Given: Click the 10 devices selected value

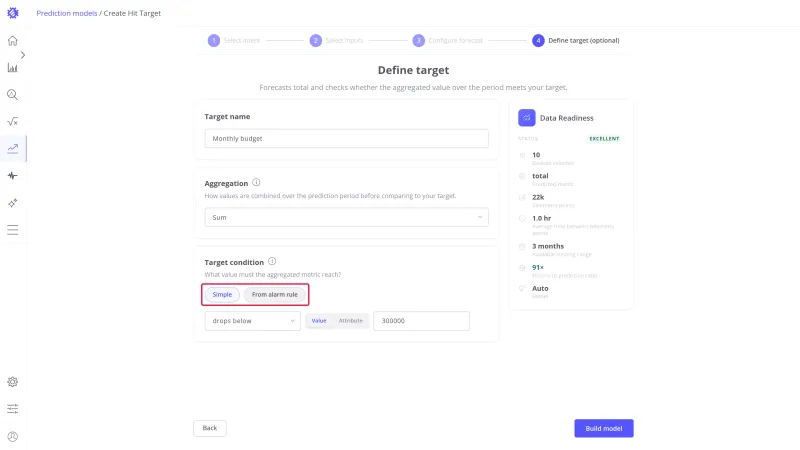Looking at the screenshot, I should pyautogui.click(x=536, y=155).
